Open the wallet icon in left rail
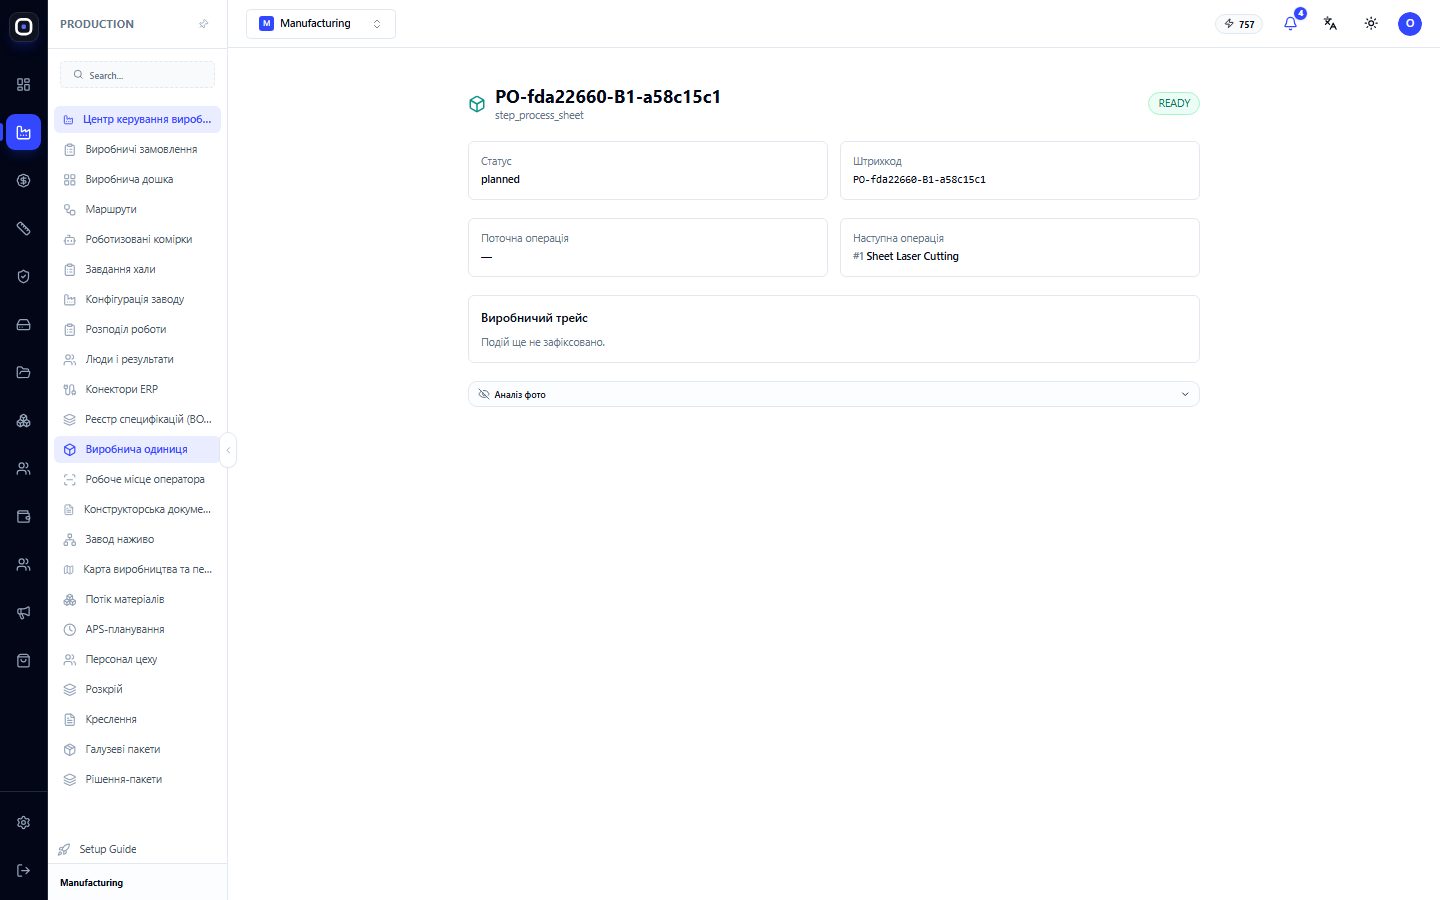This screenshot has width=1440, height=900. pos(23,516)
